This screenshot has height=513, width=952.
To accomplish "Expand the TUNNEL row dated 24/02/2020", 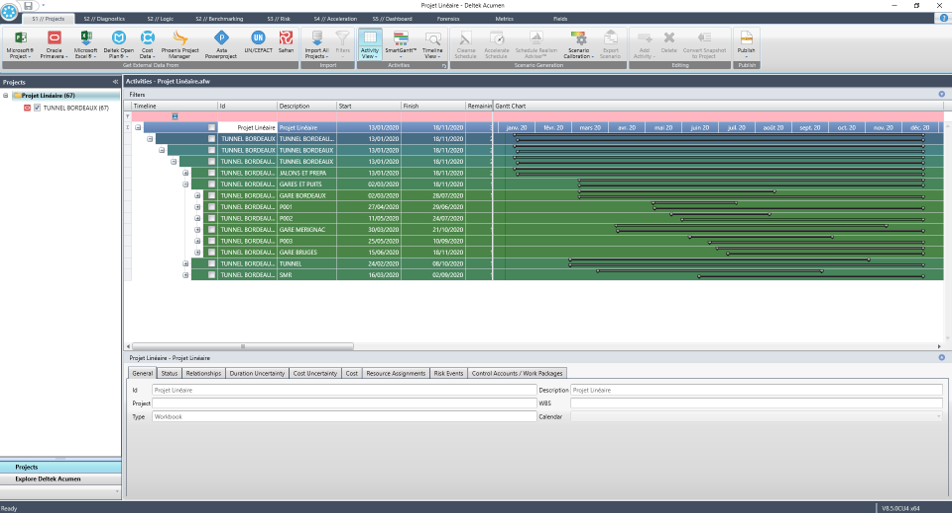I will pos(185,263).
